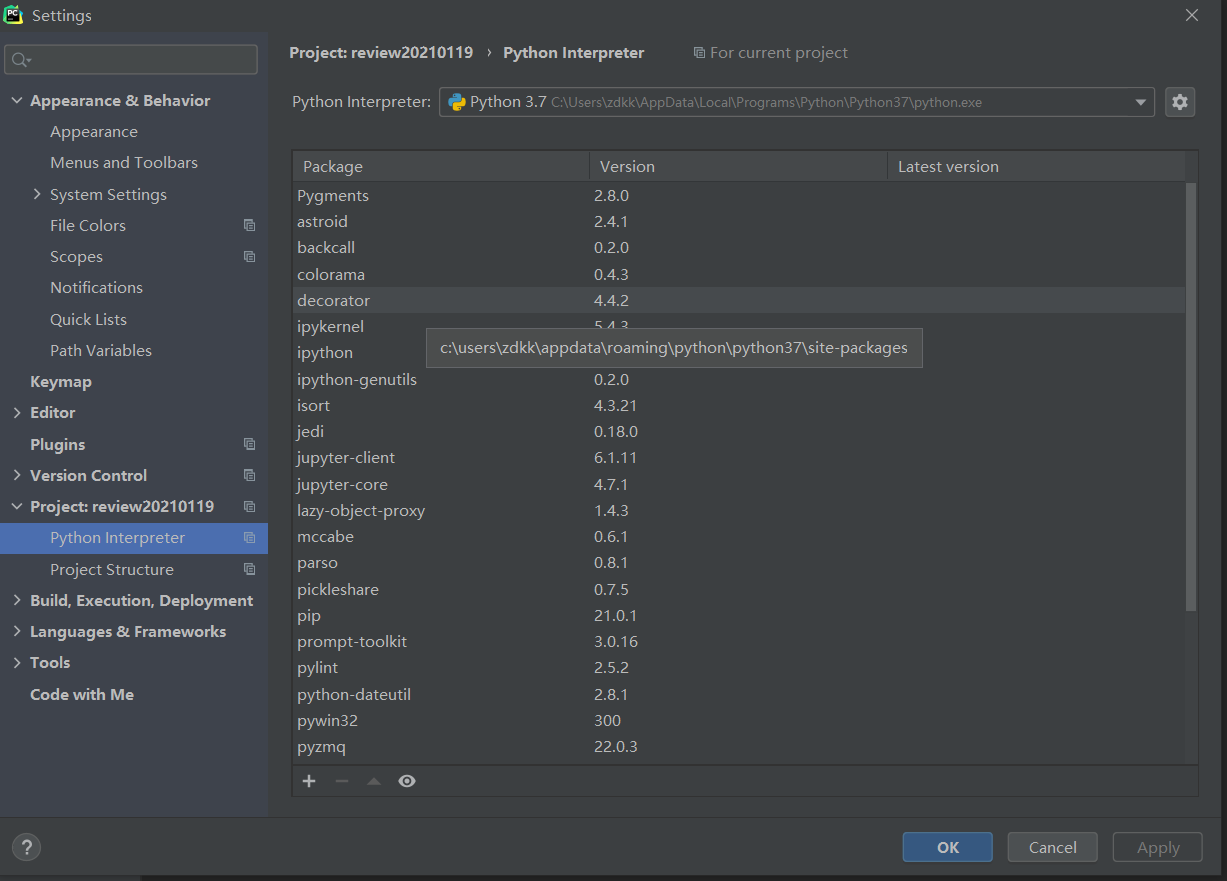Viewport: 1227px width, 881px height.
Task: Select the lazy-object-proxy package row
Action: pos(739,511)
